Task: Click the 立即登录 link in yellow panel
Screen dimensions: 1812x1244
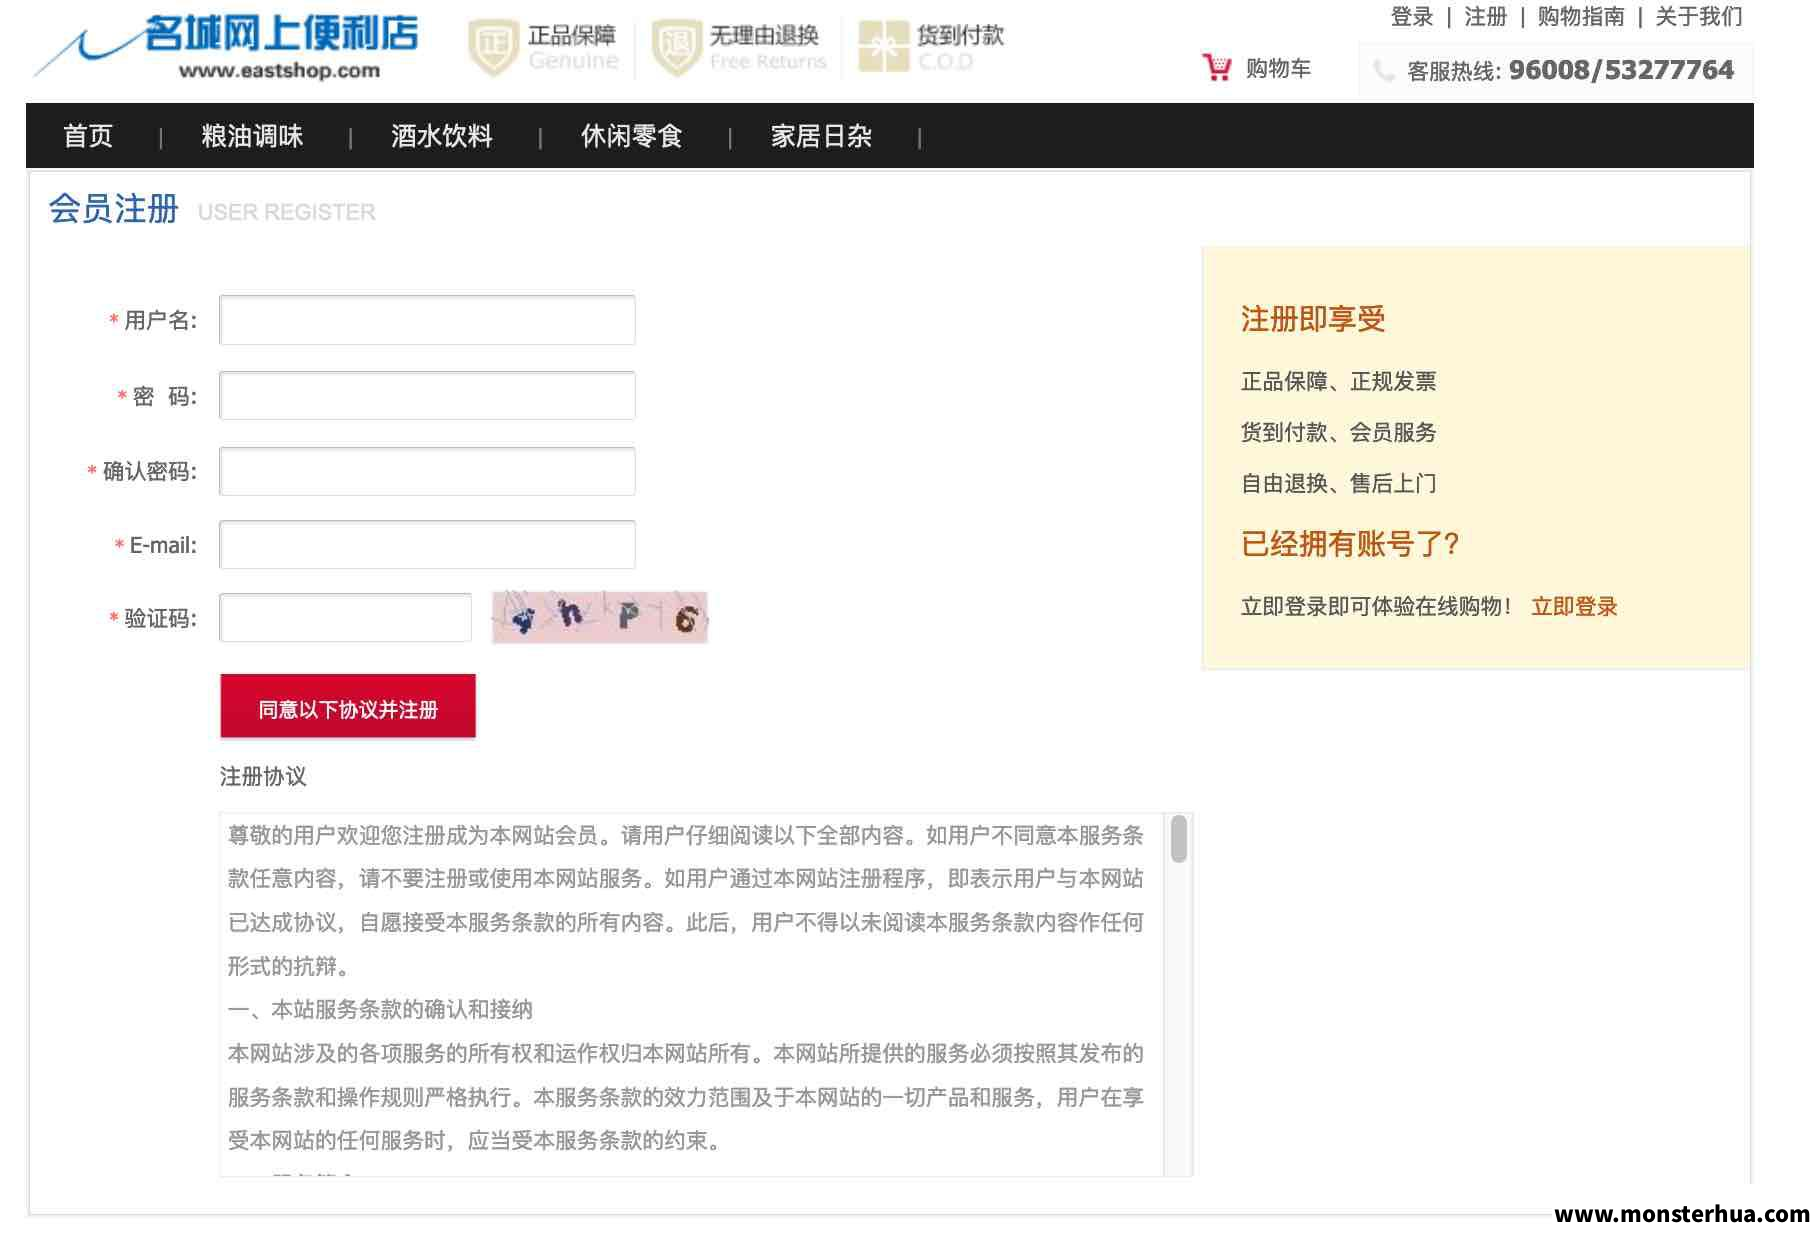Action: (x=1574, y=606)
